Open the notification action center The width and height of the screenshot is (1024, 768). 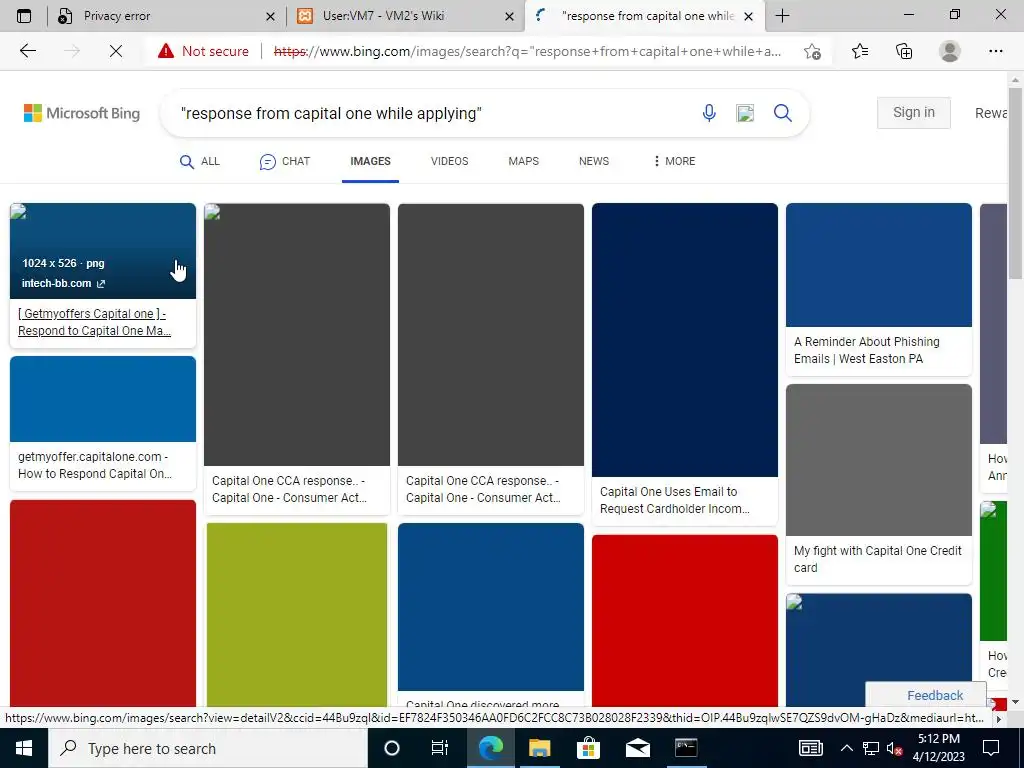(991, 748)
